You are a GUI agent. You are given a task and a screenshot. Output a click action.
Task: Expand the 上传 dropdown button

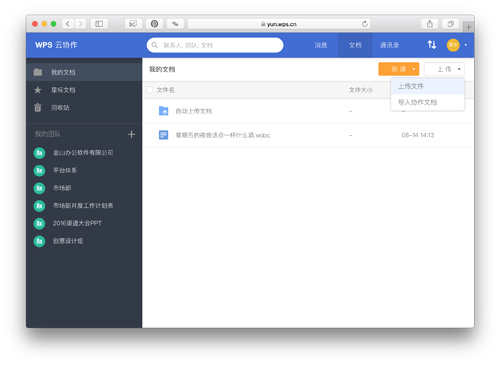[444, 69]
